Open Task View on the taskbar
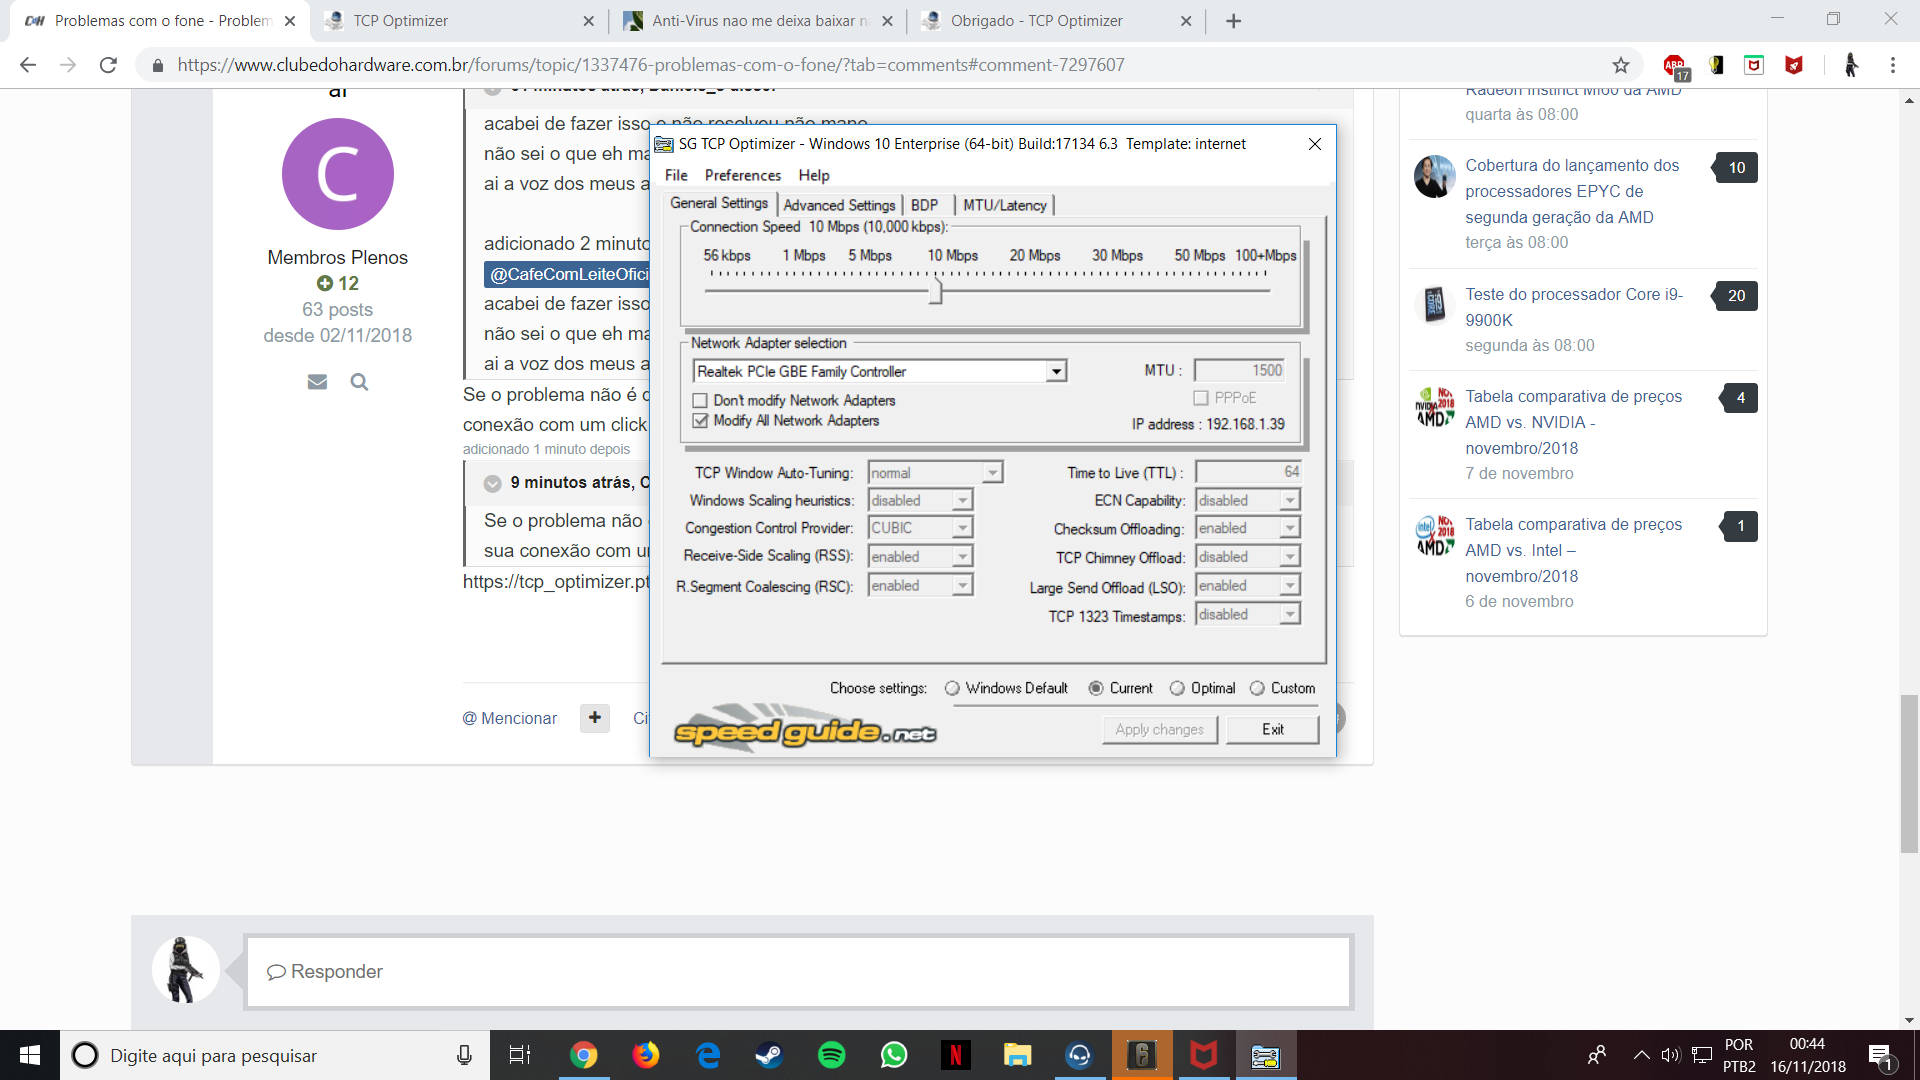 tap(520, 1055)
